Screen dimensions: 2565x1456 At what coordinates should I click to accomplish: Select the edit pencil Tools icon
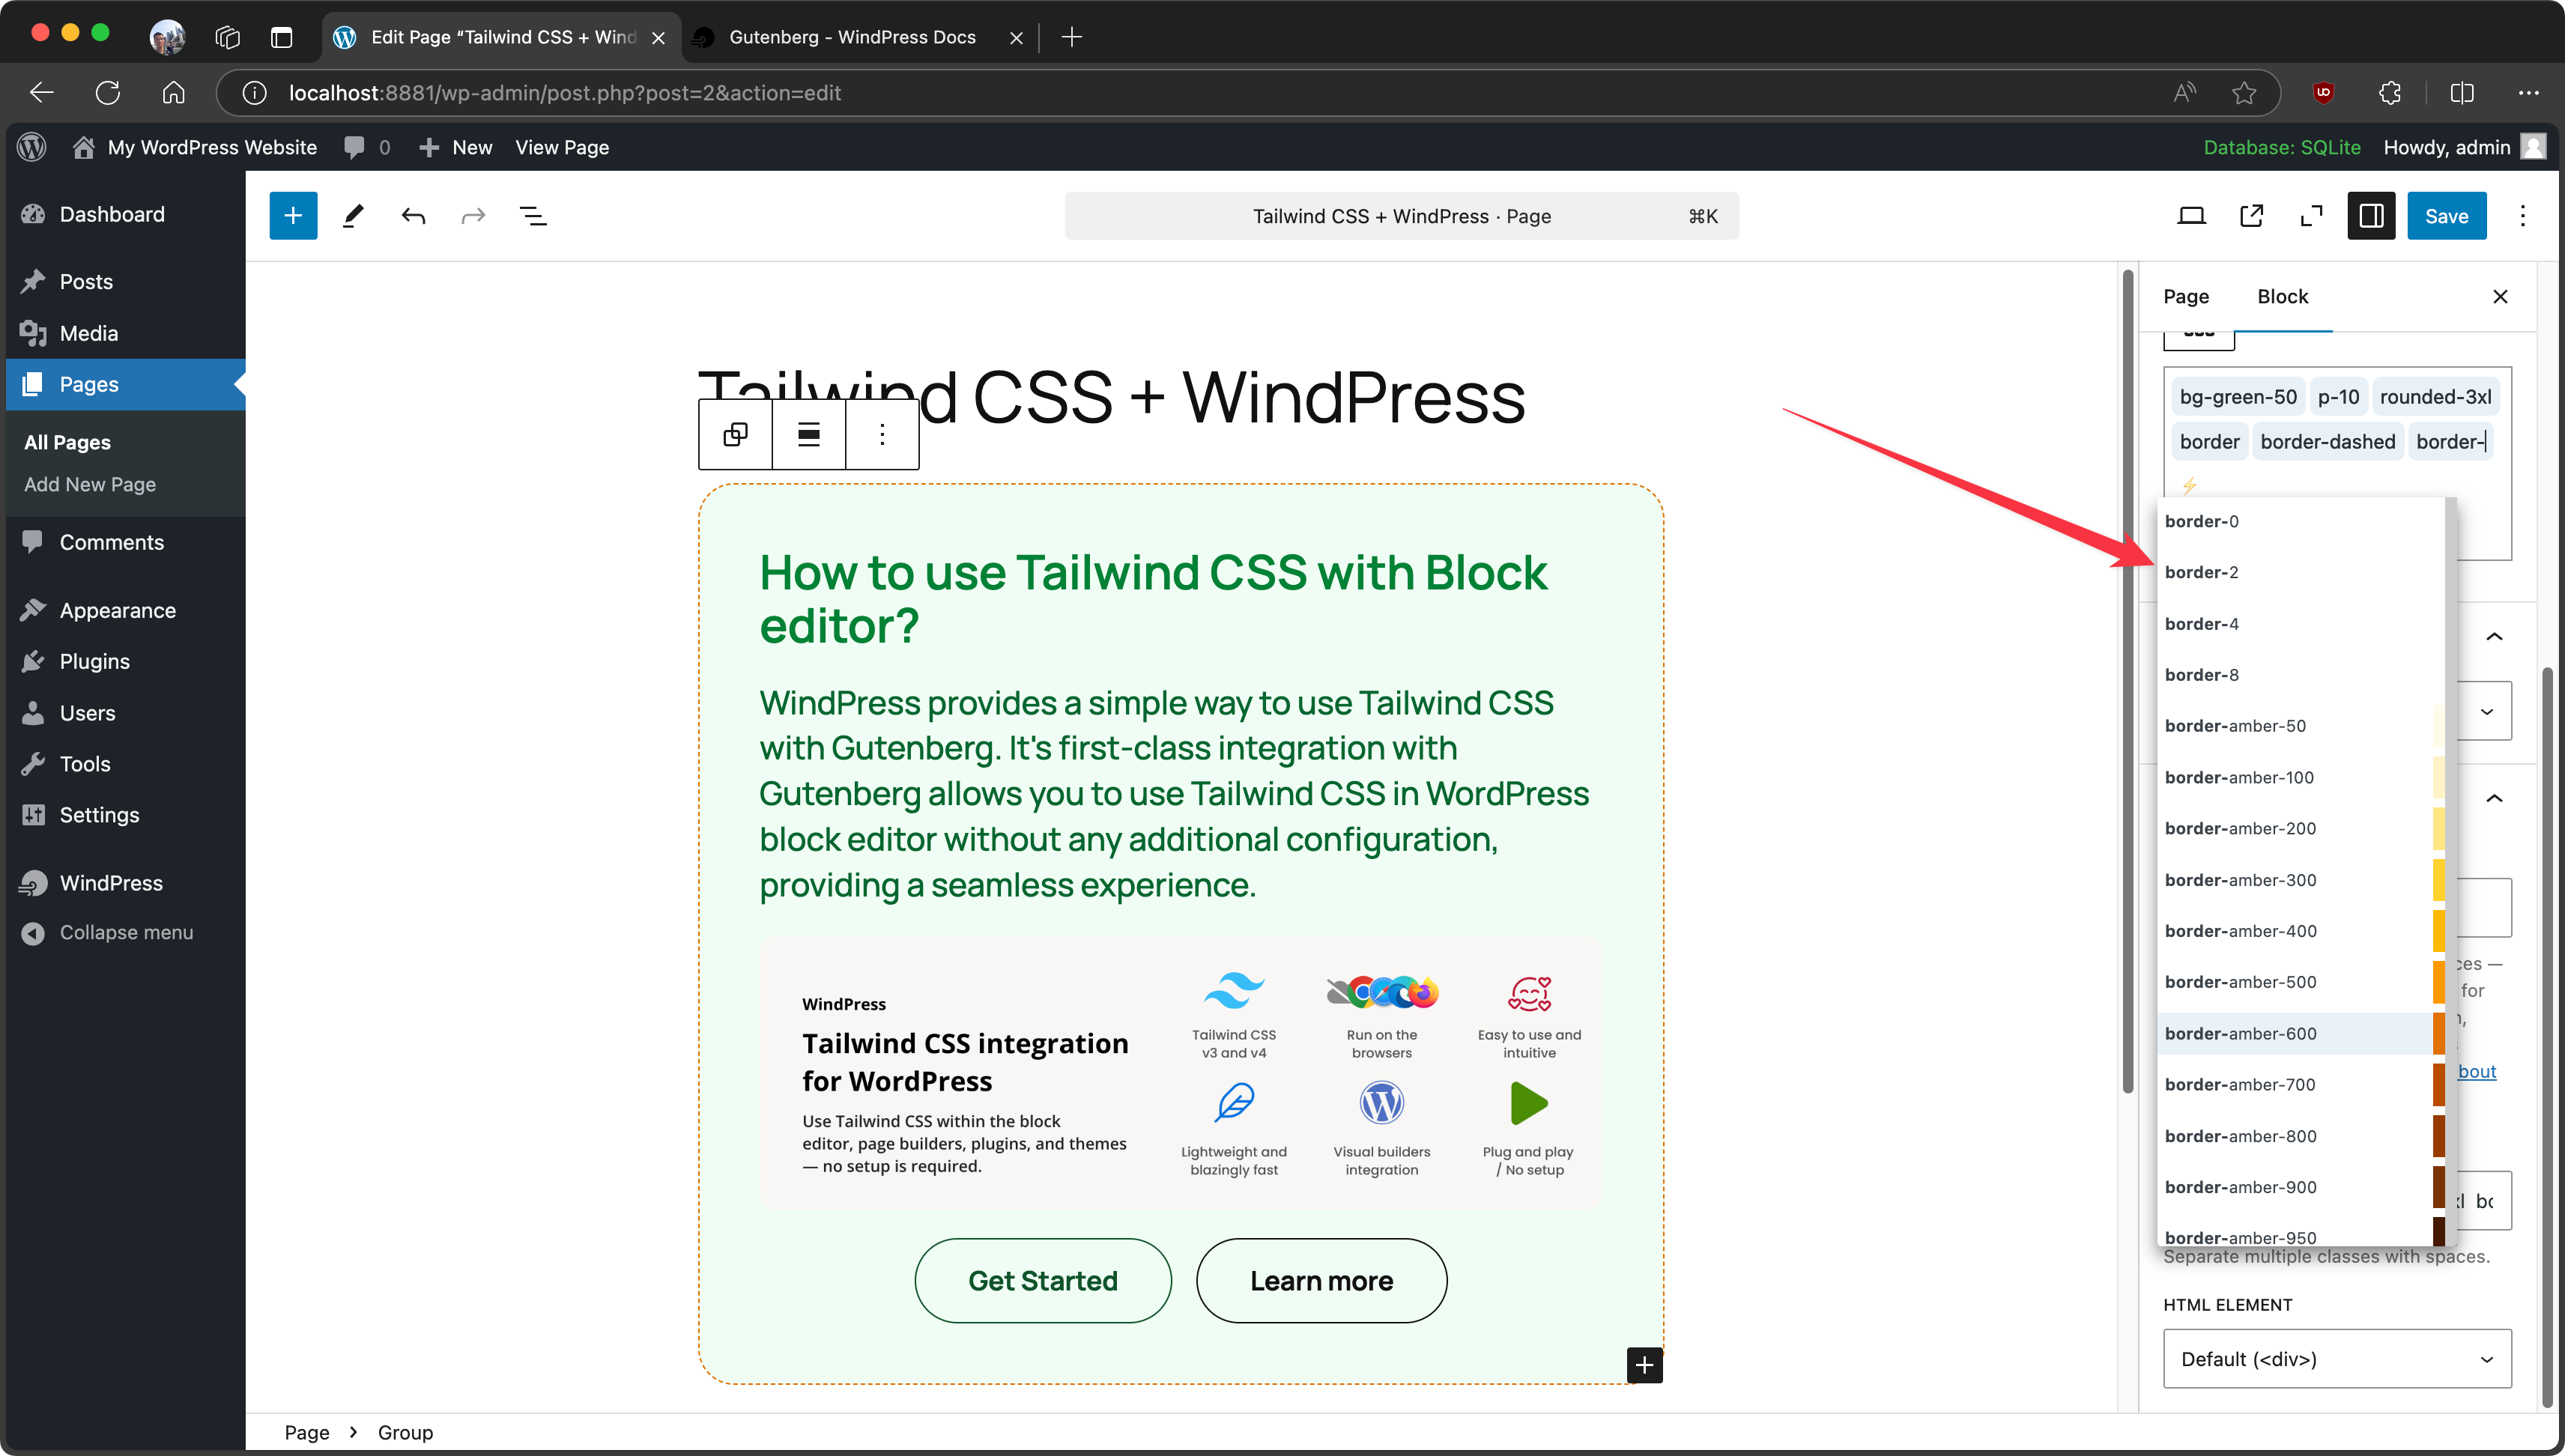(x=353, y=216)
